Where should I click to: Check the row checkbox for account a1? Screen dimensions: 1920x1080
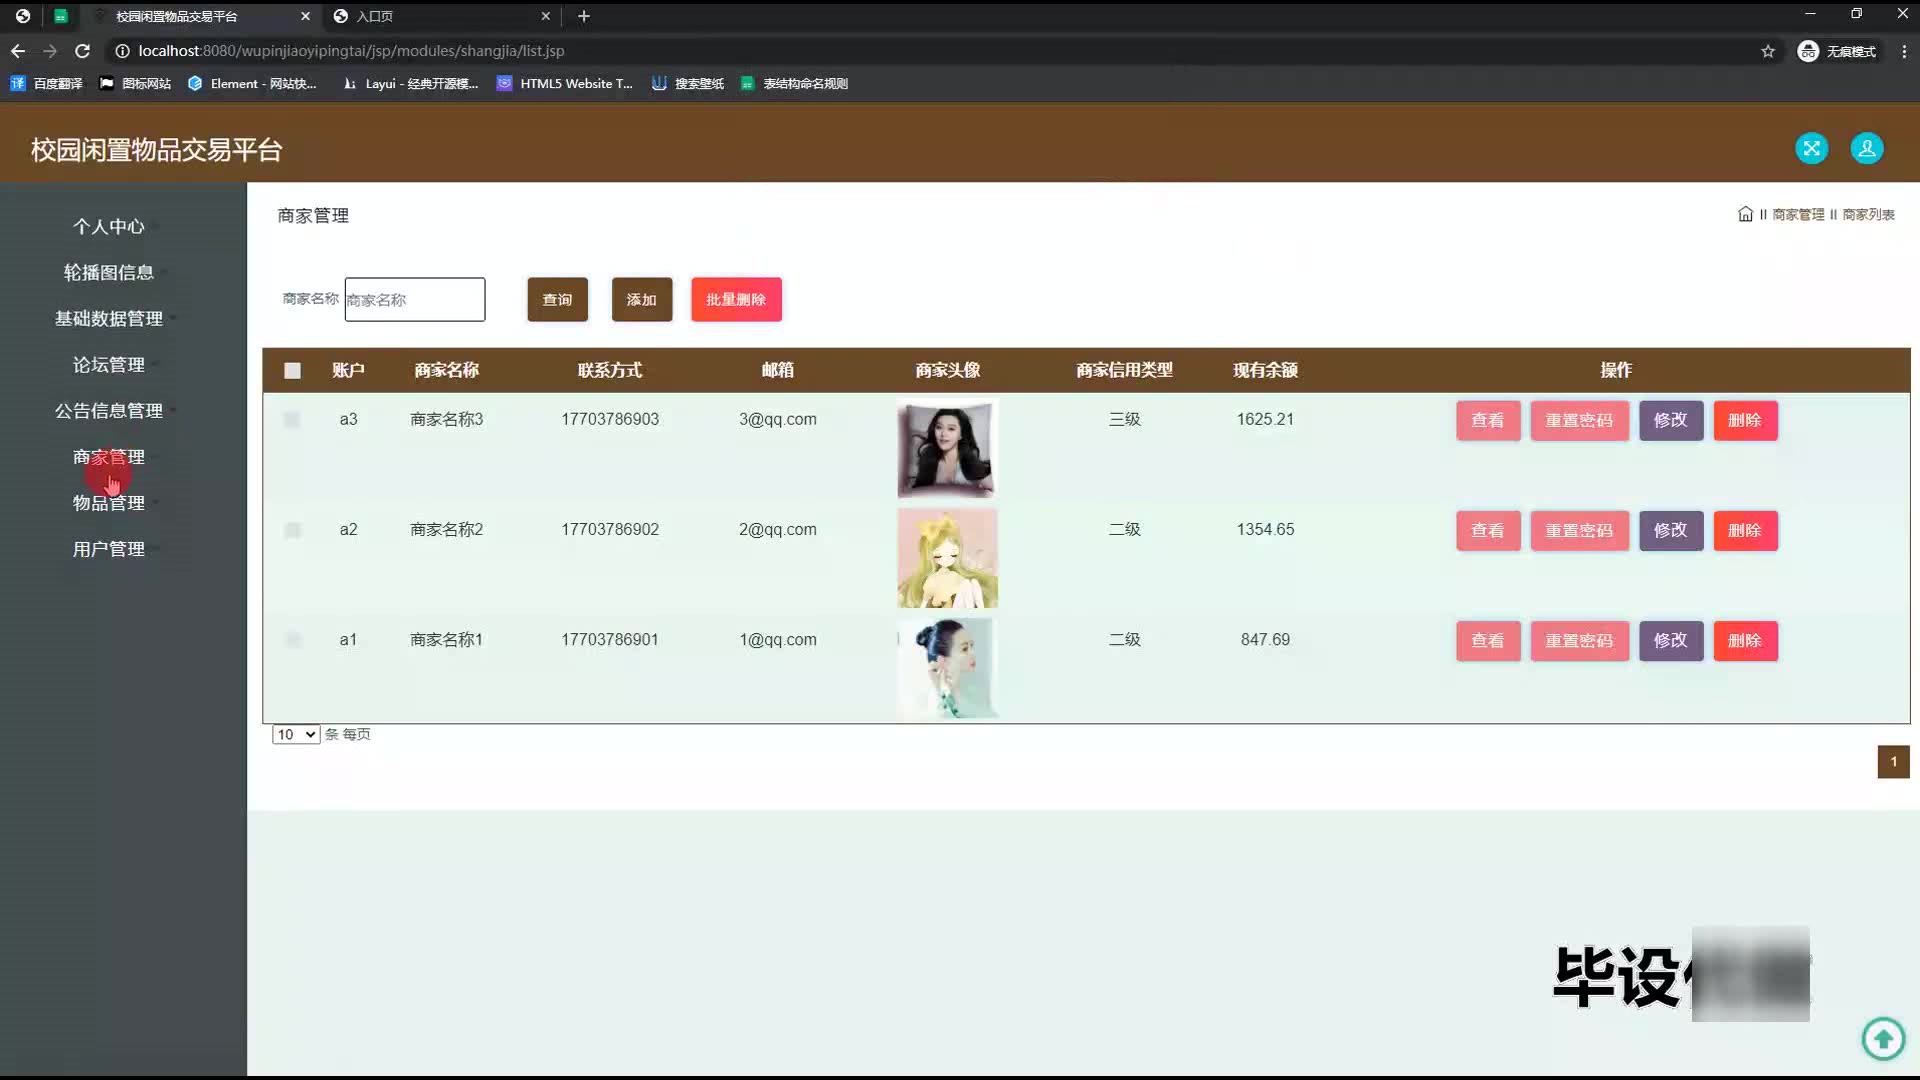coord(292,640)
